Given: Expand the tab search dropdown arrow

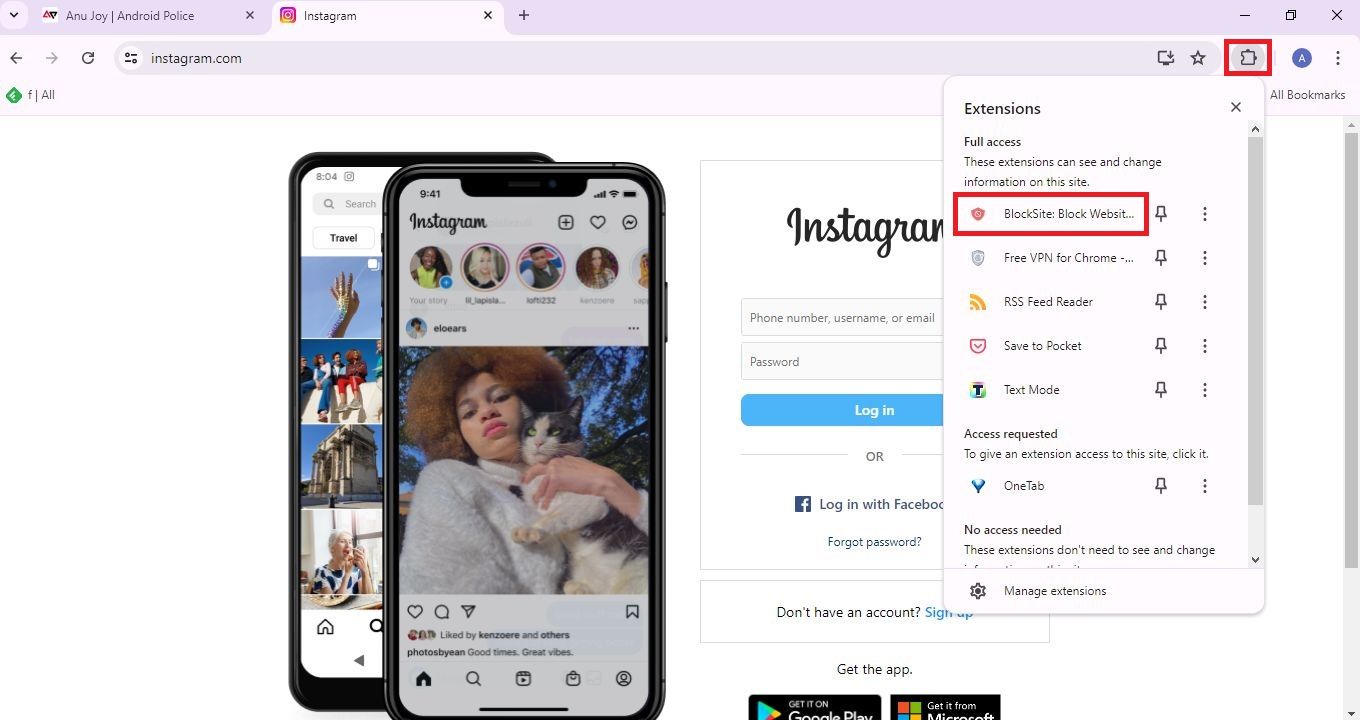Looking at the screenshot, I should [x=14, y=16].
